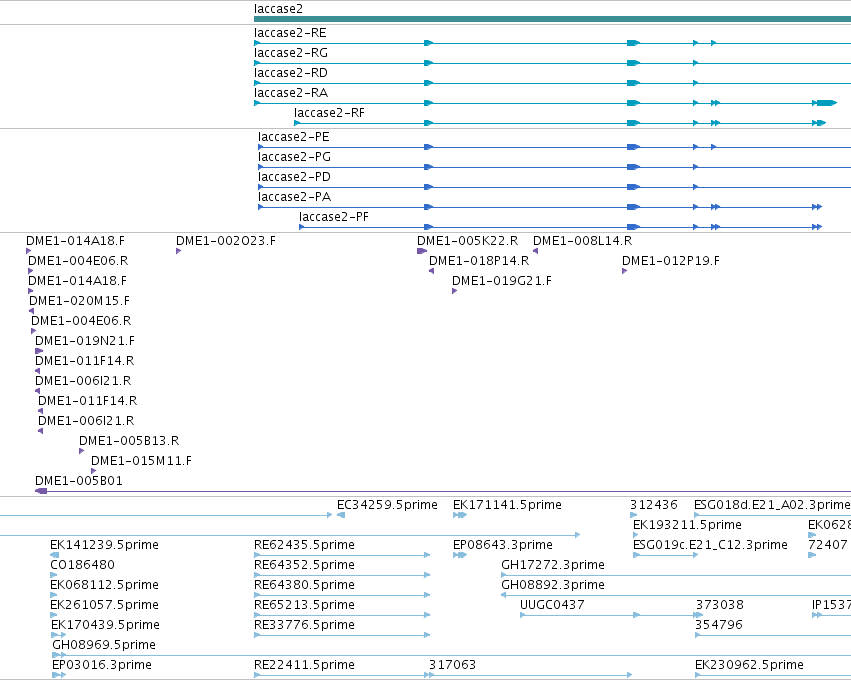Viewport: 851px width, 680px height.
Task: Click the laccase2-RA transcript label
Action: coord(290,93)
